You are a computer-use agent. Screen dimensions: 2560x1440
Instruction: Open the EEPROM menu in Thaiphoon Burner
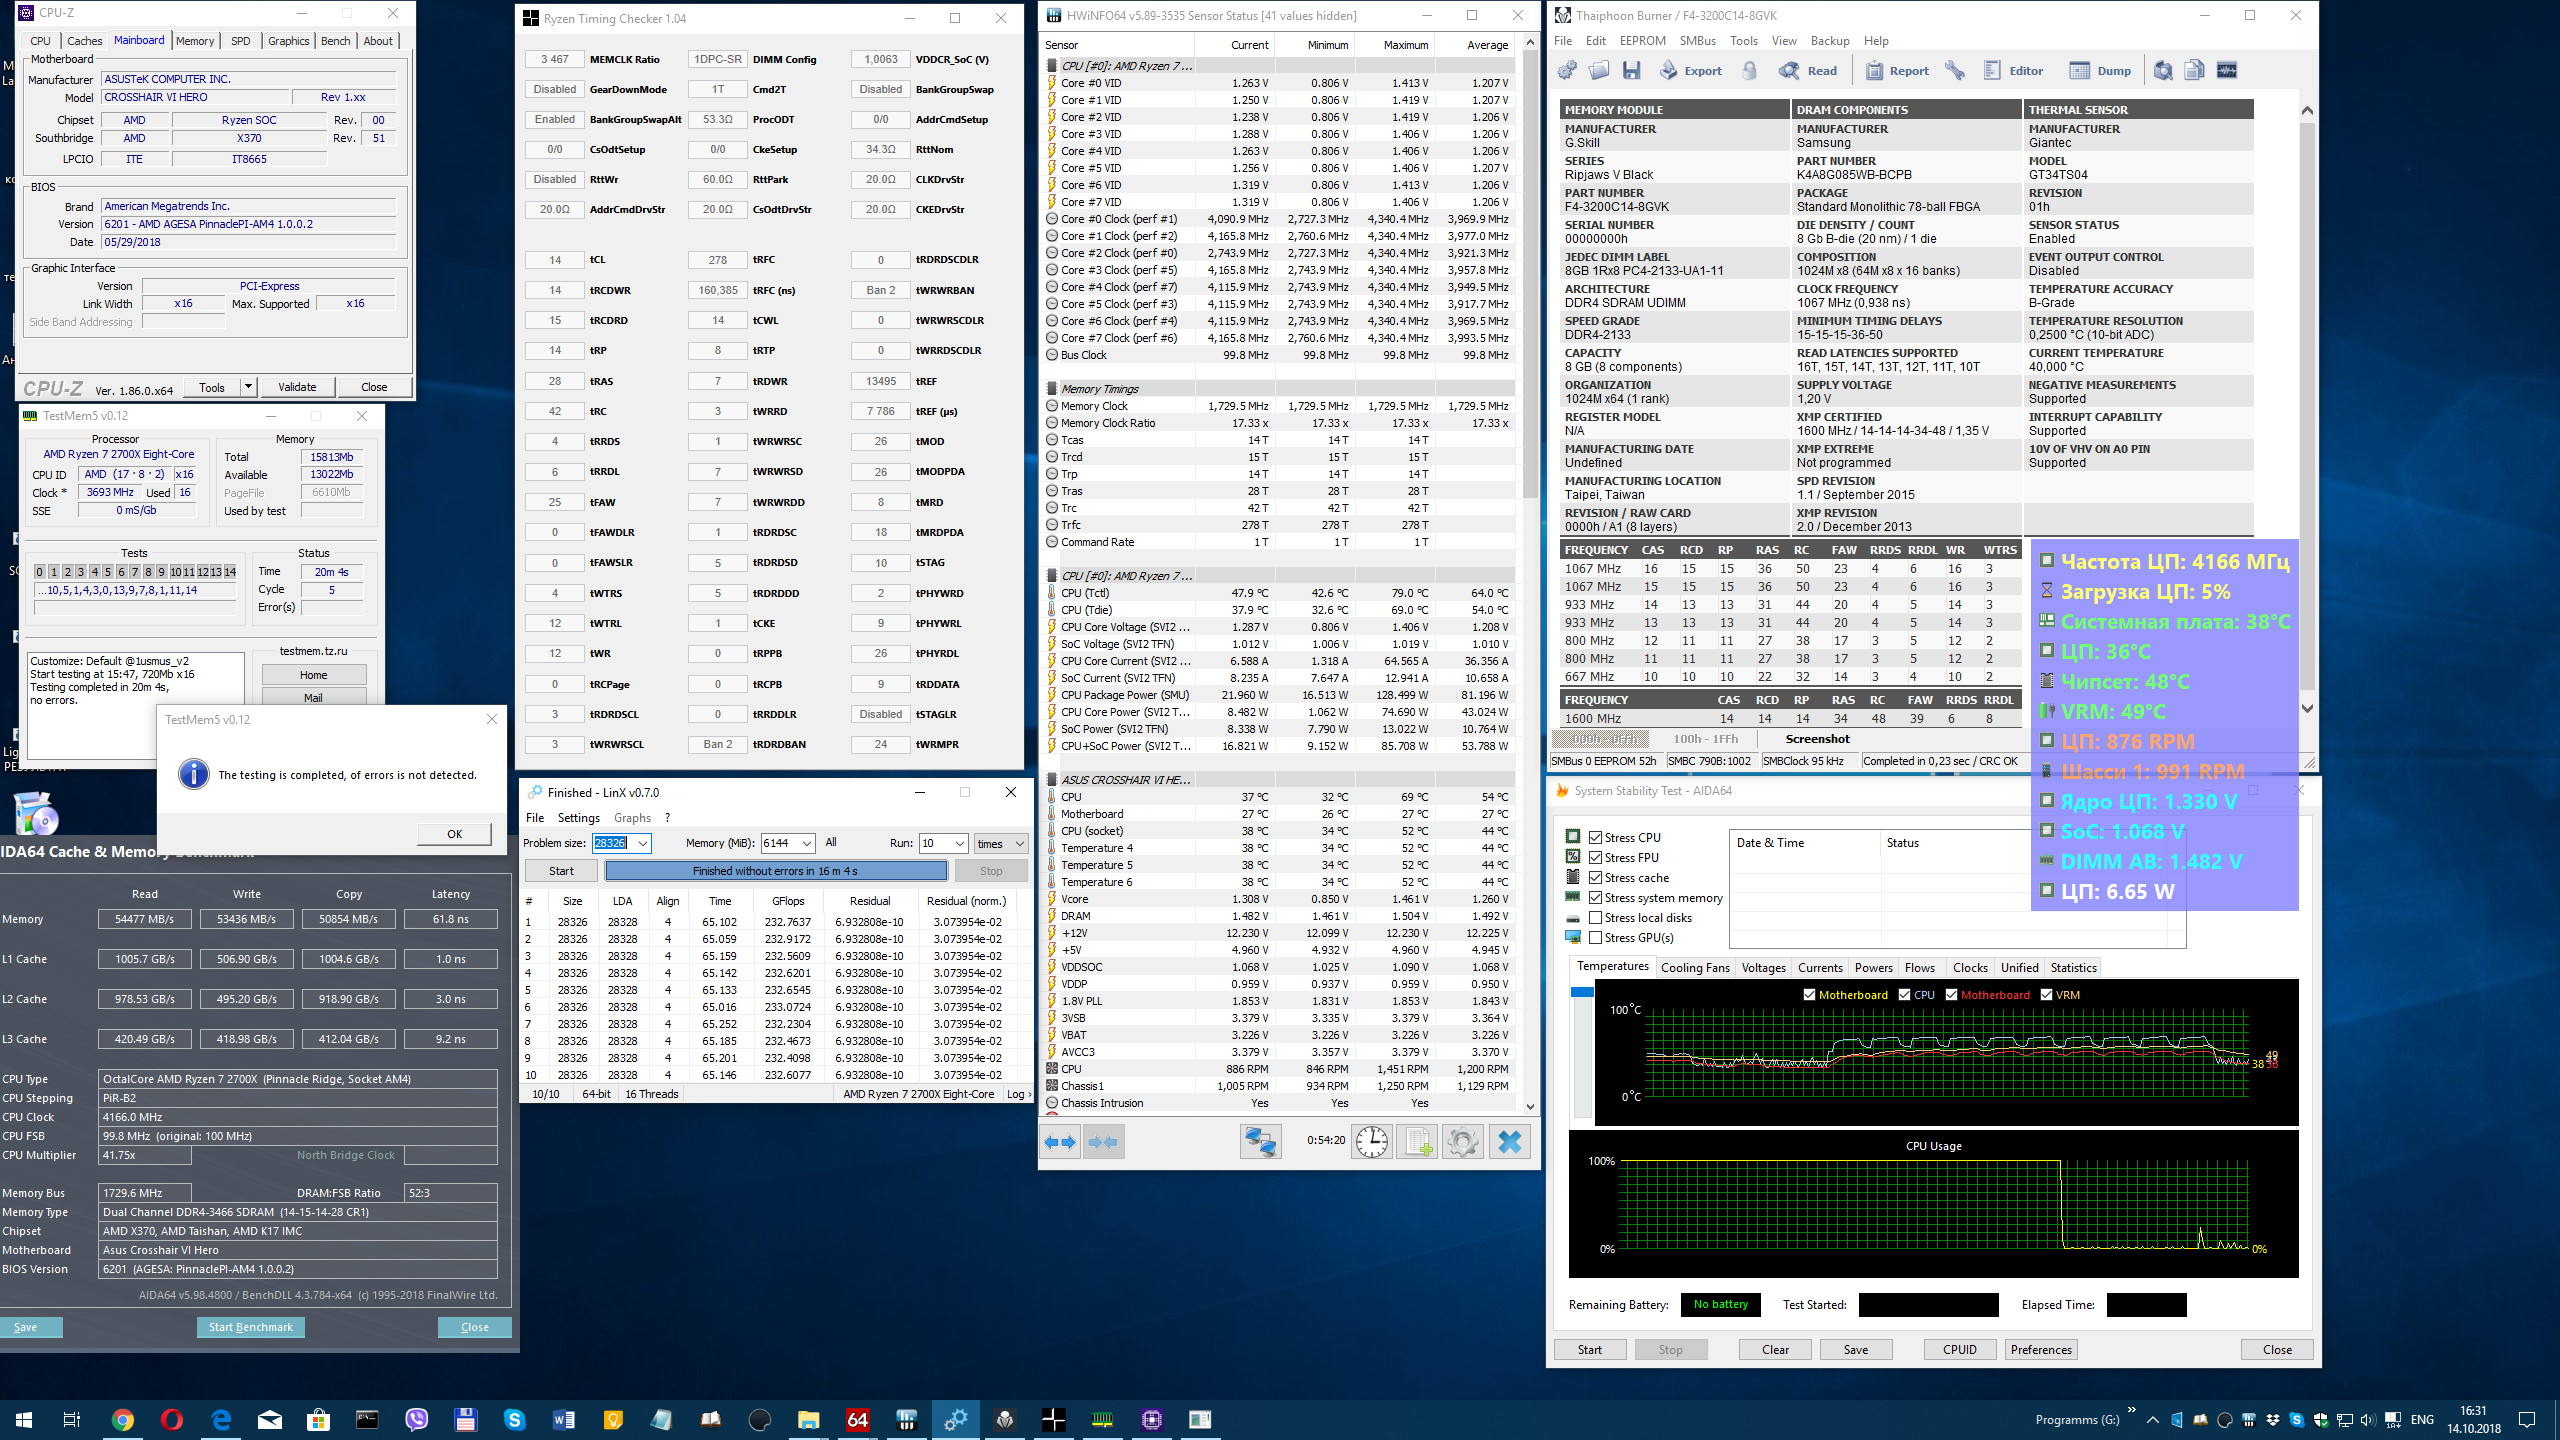tap(1642, 41)
